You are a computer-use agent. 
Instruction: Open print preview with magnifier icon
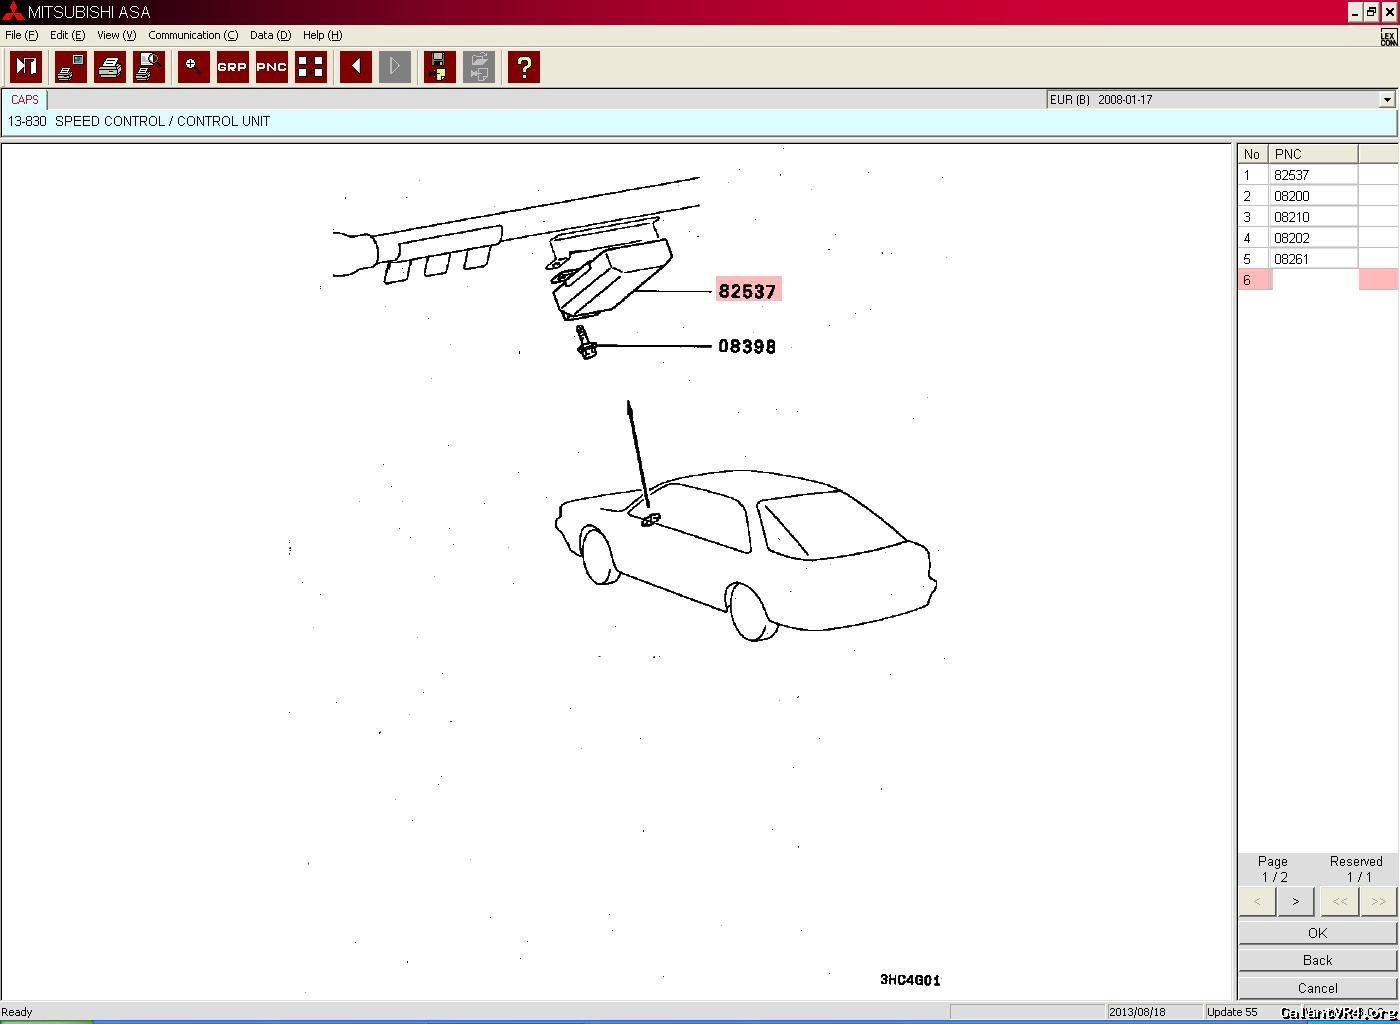tap(149, 67)
